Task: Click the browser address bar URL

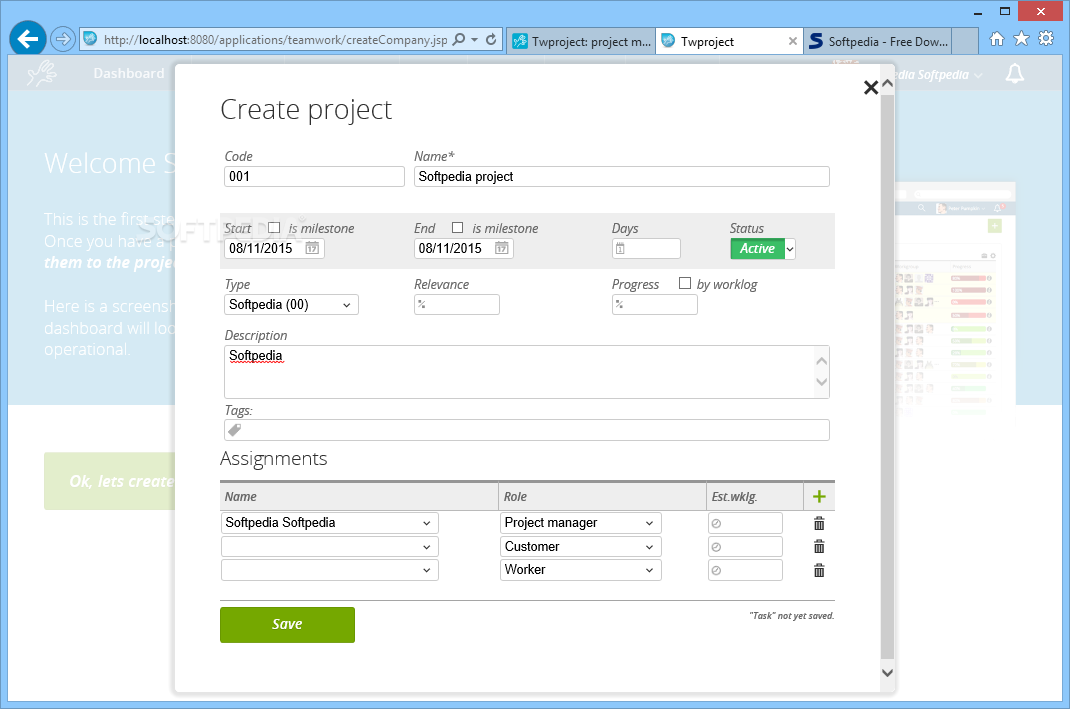Action: point(275,40)
